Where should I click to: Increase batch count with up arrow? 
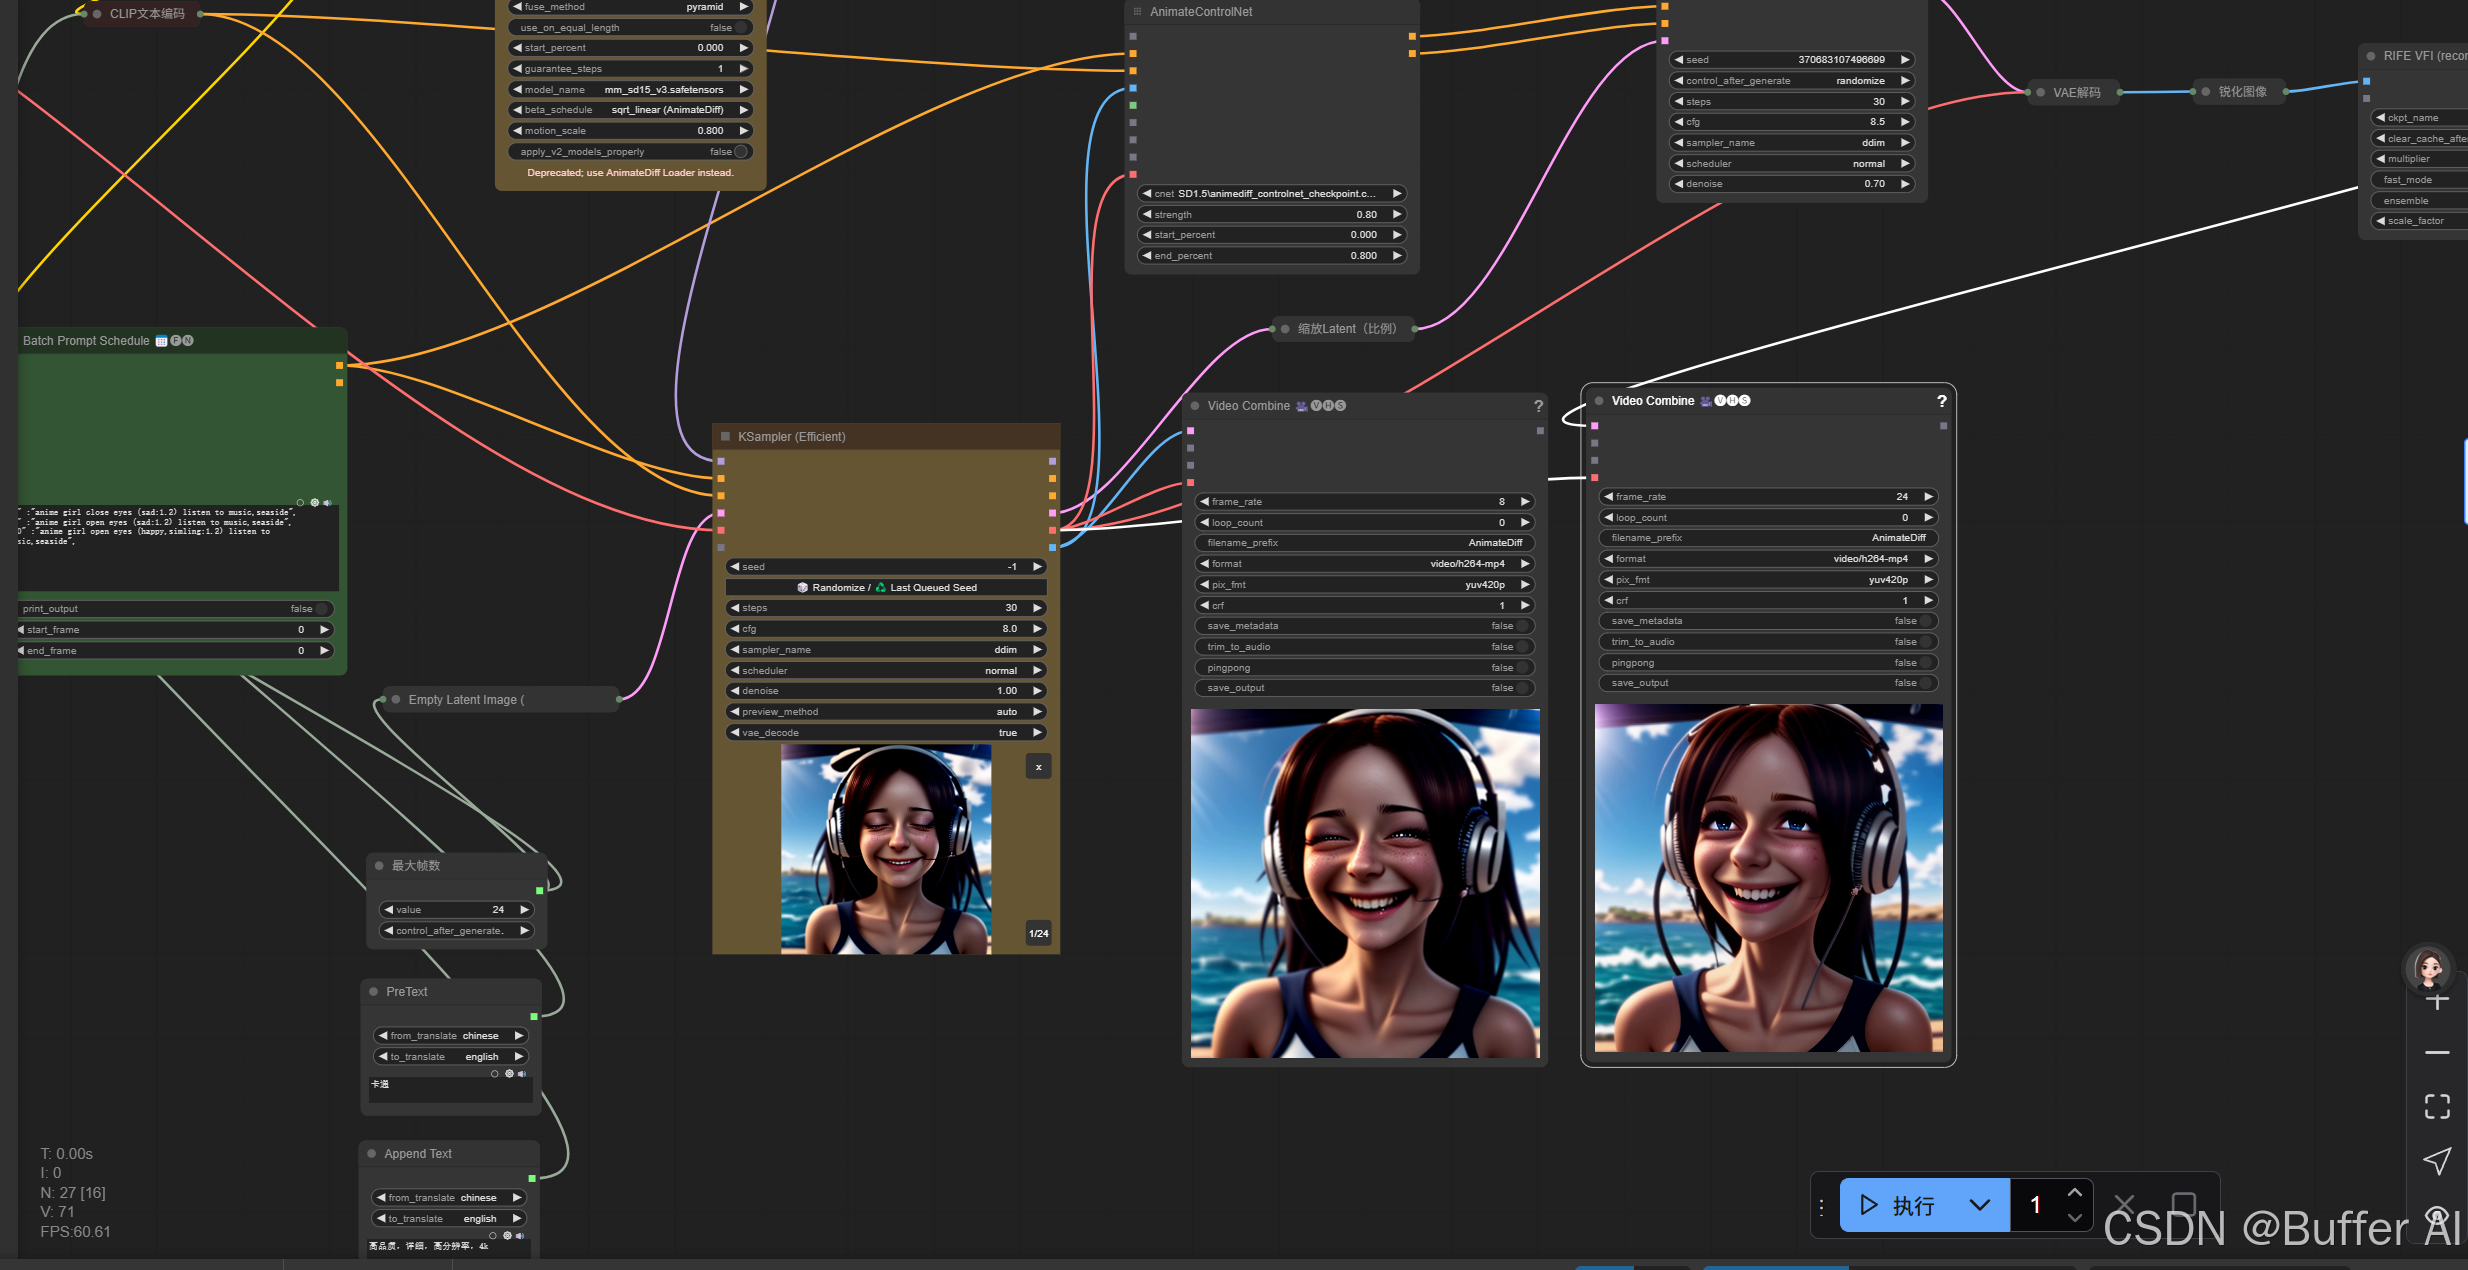click(2074, 1193)
